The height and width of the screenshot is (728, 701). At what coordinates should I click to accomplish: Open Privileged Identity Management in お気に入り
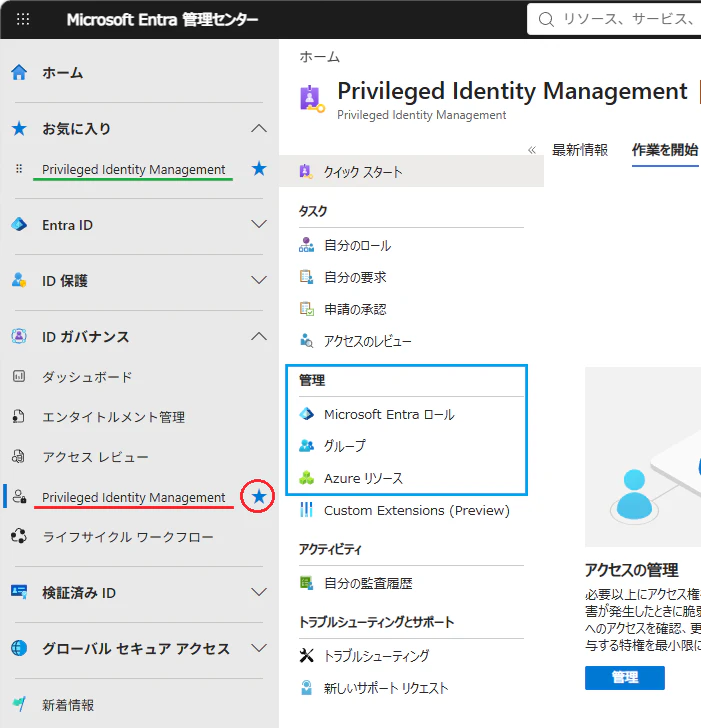(x=134, y=169)
